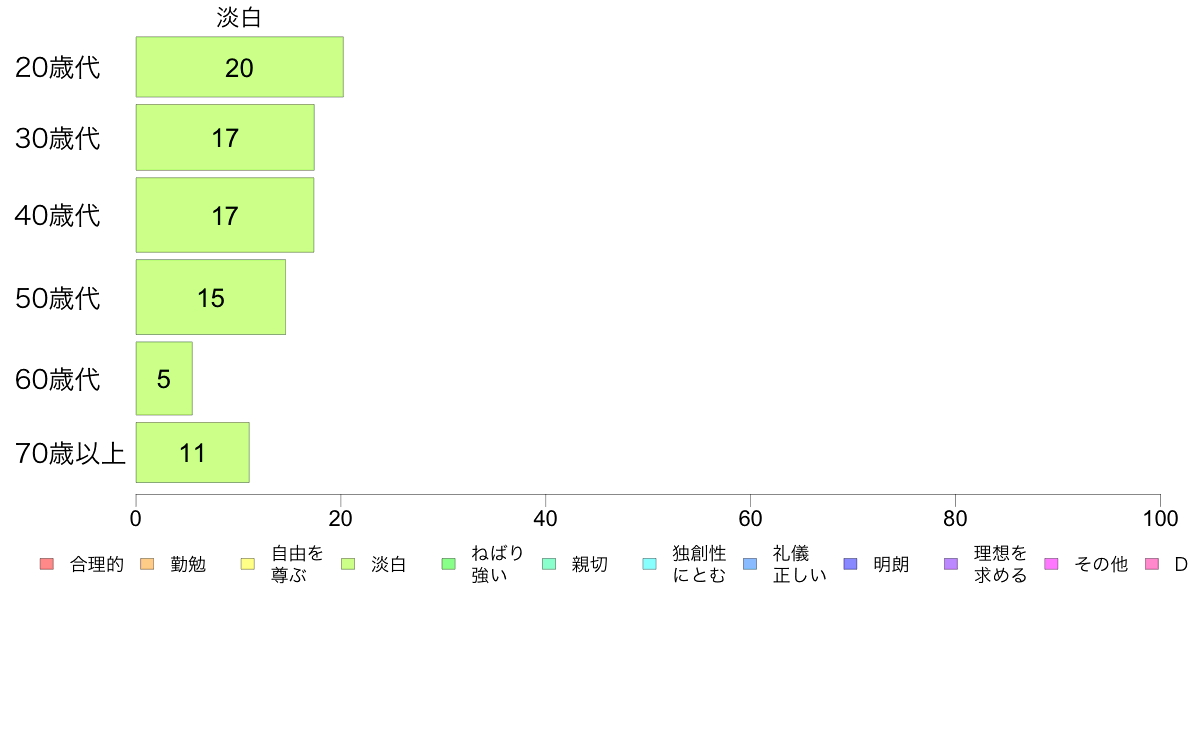Click the 親切 legend swatch
Screen dimensions: 1188x736
click(x=549, y=564)
